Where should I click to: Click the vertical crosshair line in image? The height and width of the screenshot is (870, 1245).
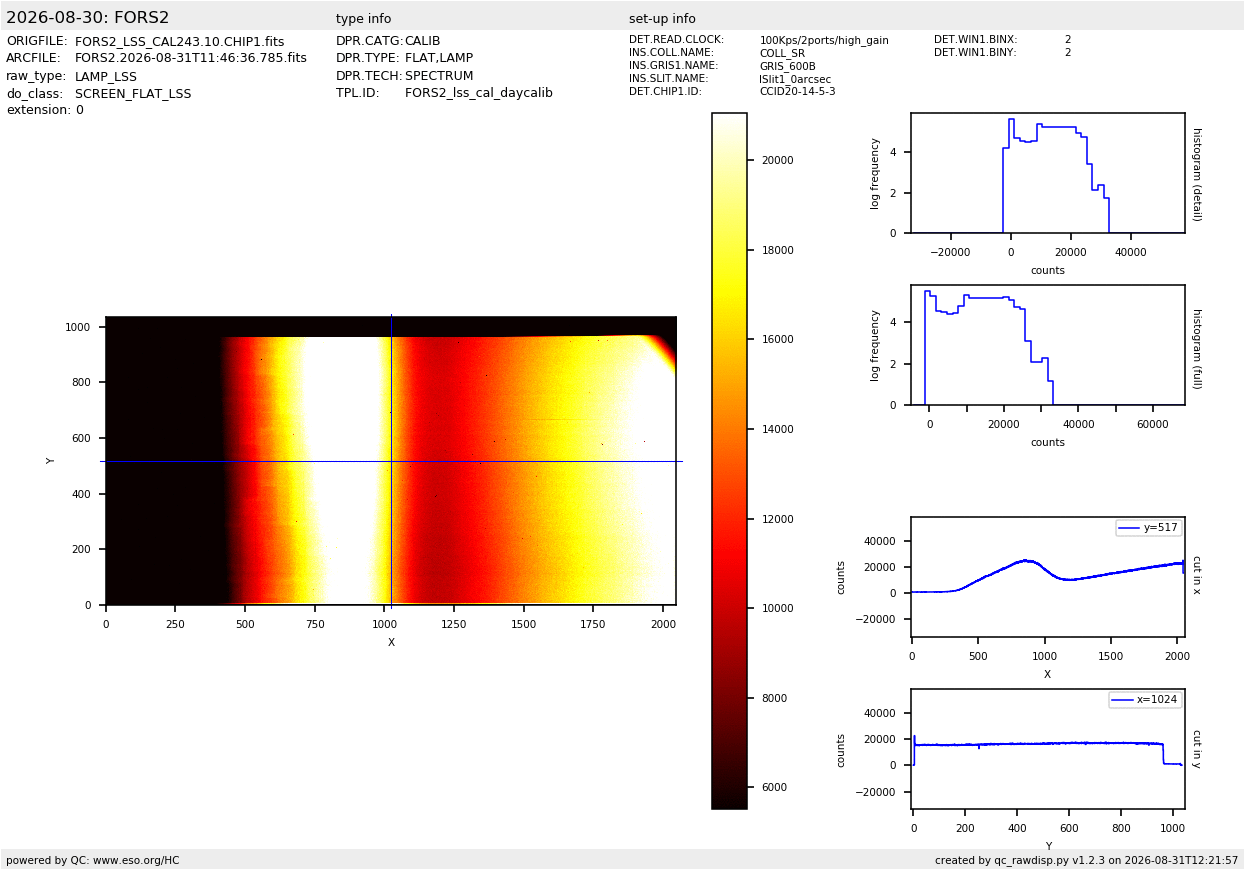click(391, 461)
